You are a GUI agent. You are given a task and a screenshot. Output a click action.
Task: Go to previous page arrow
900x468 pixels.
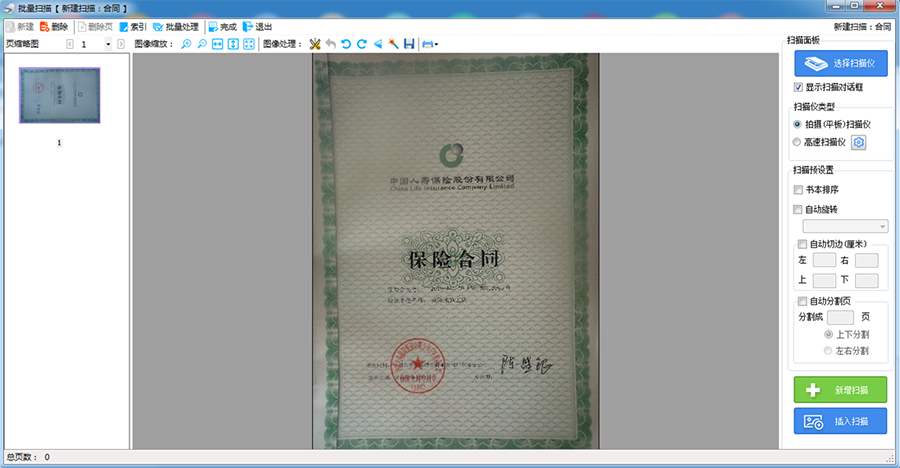coord(70,44)
